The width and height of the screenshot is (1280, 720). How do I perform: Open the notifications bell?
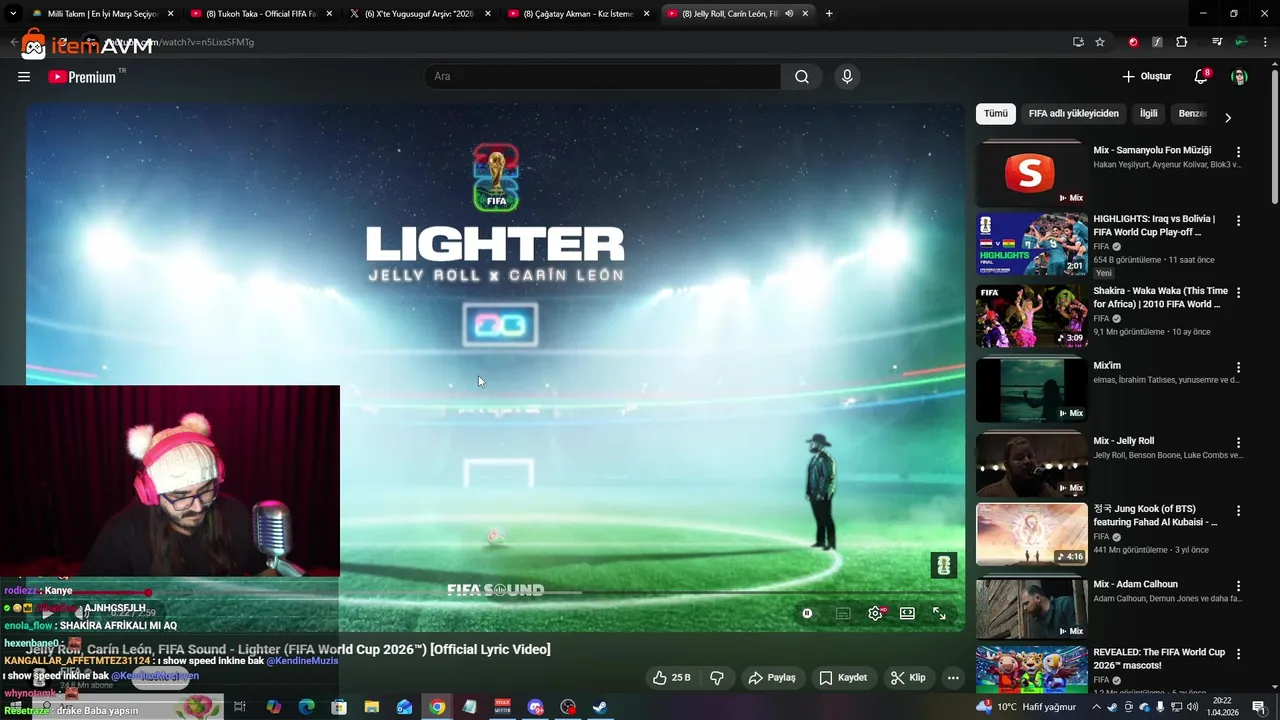tap(1201, 77)
